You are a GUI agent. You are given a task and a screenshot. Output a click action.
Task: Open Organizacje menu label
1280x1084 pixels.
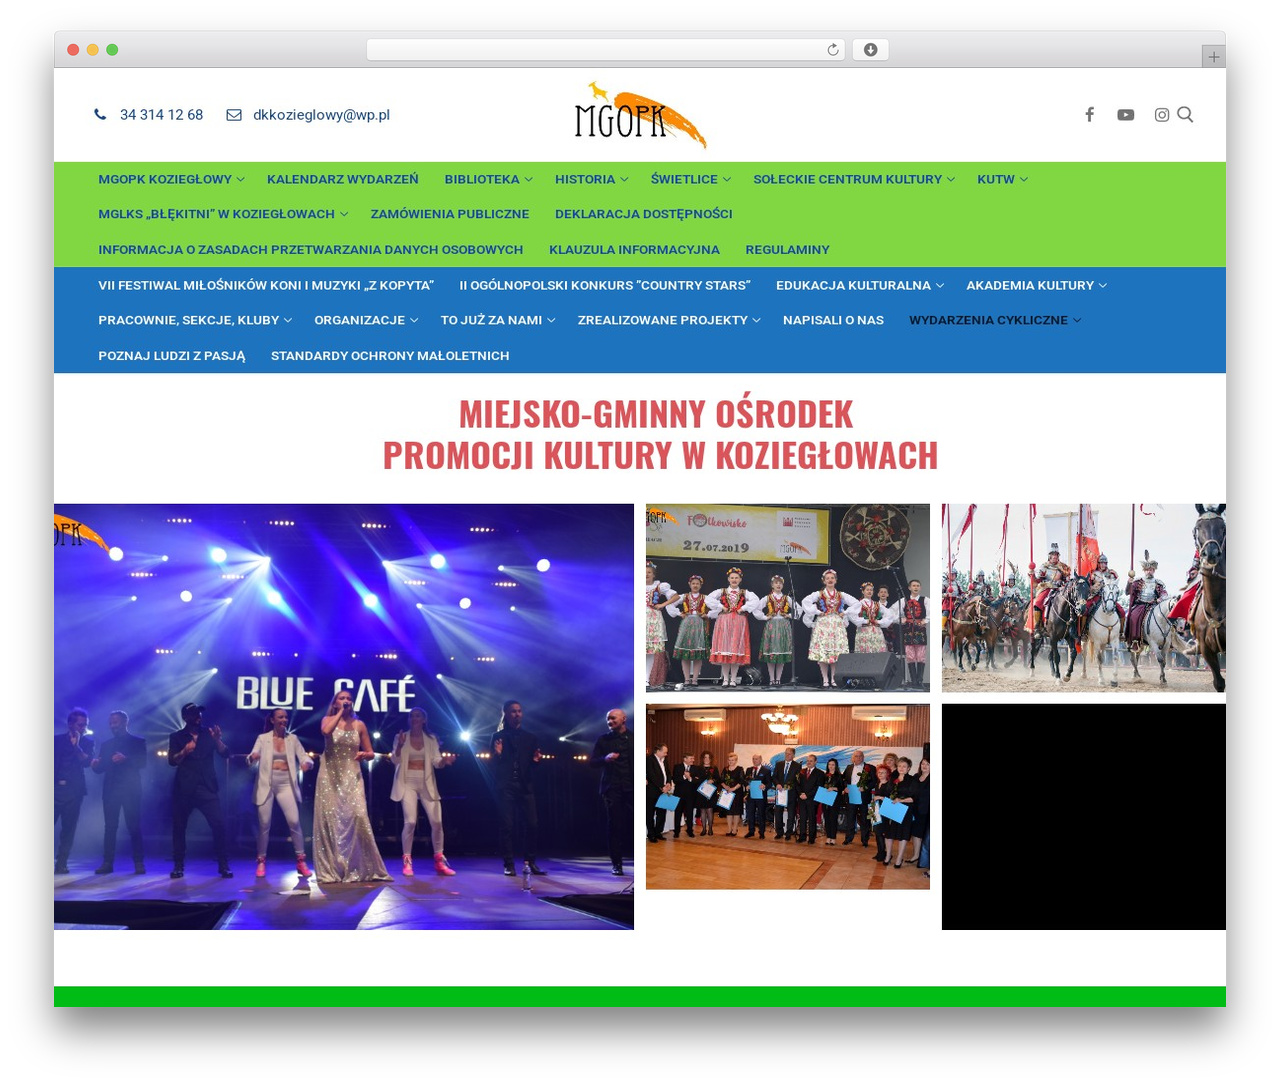click(x=360, y=321)
